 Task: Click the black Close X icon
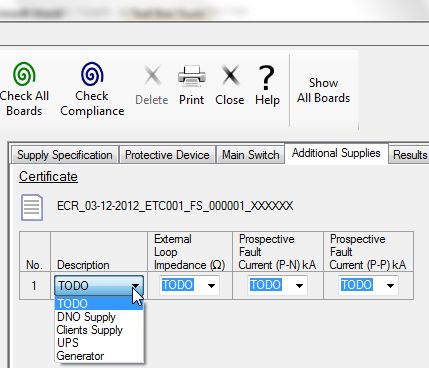(230, 75)
